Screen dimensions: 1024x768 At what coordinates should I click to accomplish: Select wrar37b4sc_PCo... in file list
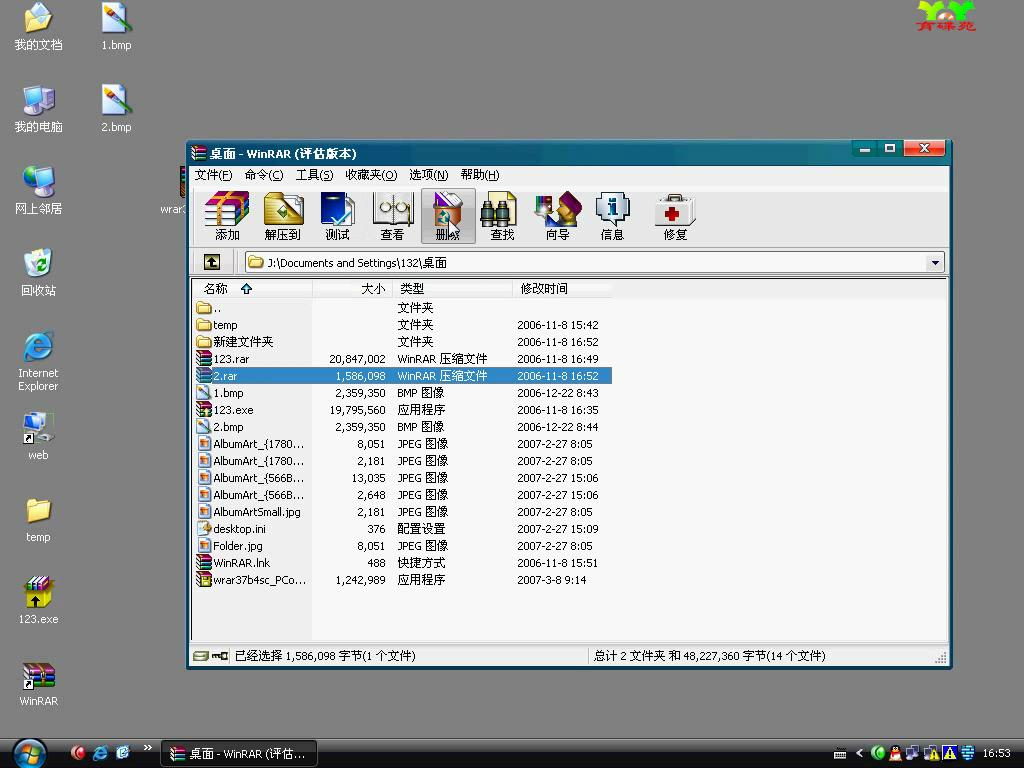point(402,579)
